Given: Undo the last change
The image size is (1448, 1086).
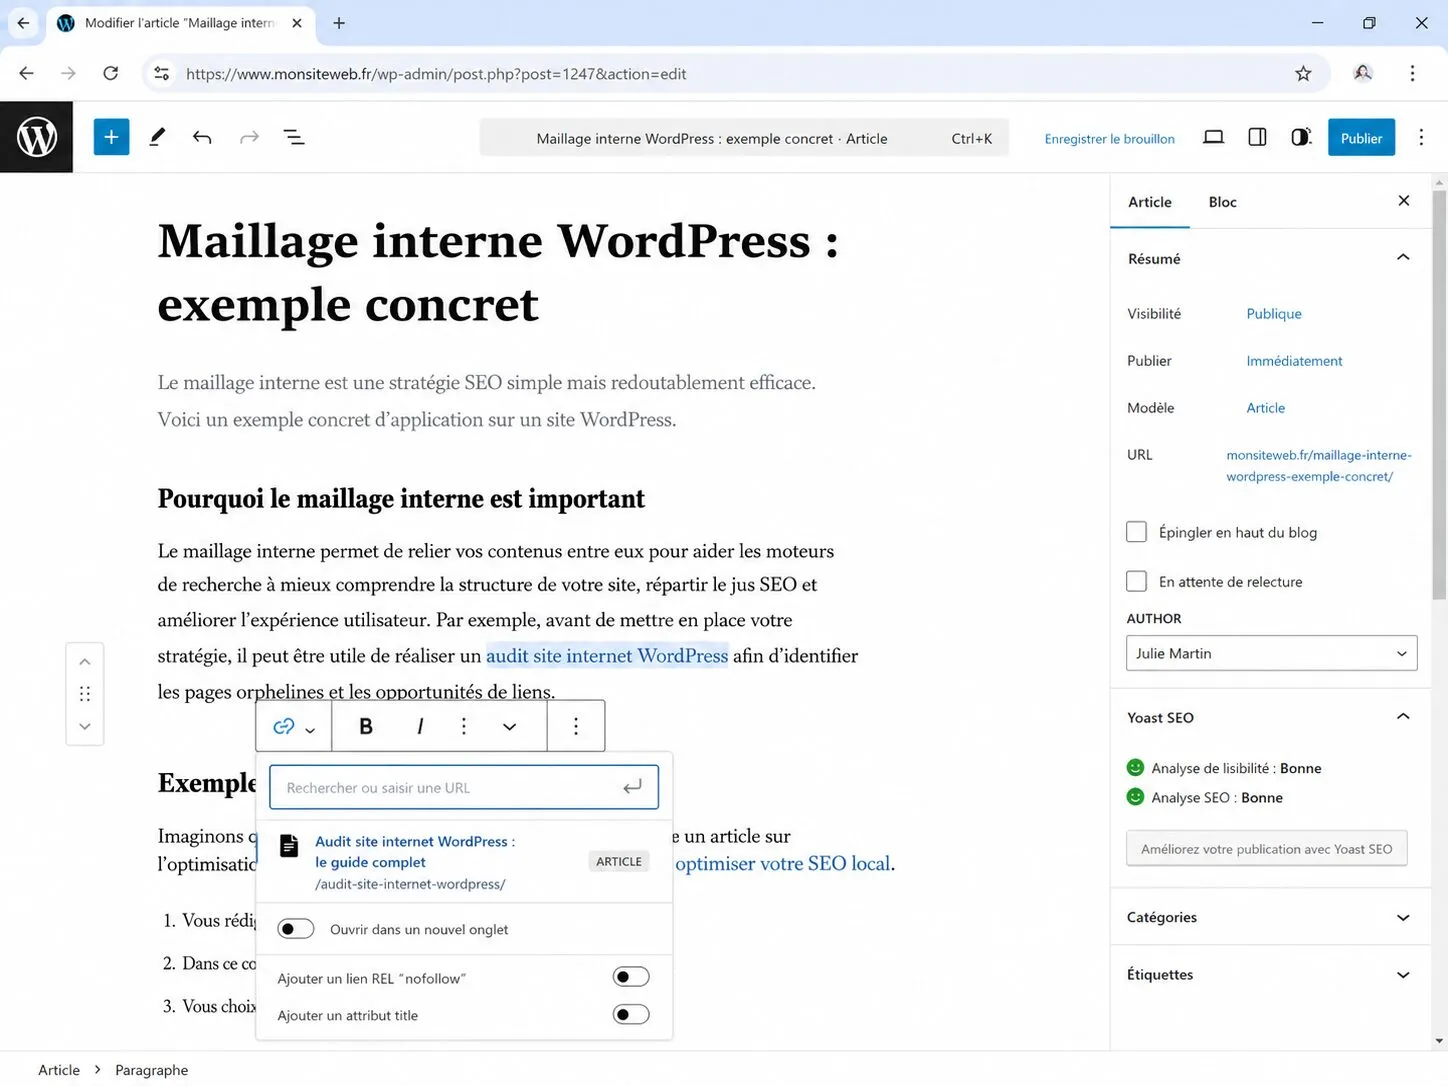Looking at the screenshot, I should point(202,137).
